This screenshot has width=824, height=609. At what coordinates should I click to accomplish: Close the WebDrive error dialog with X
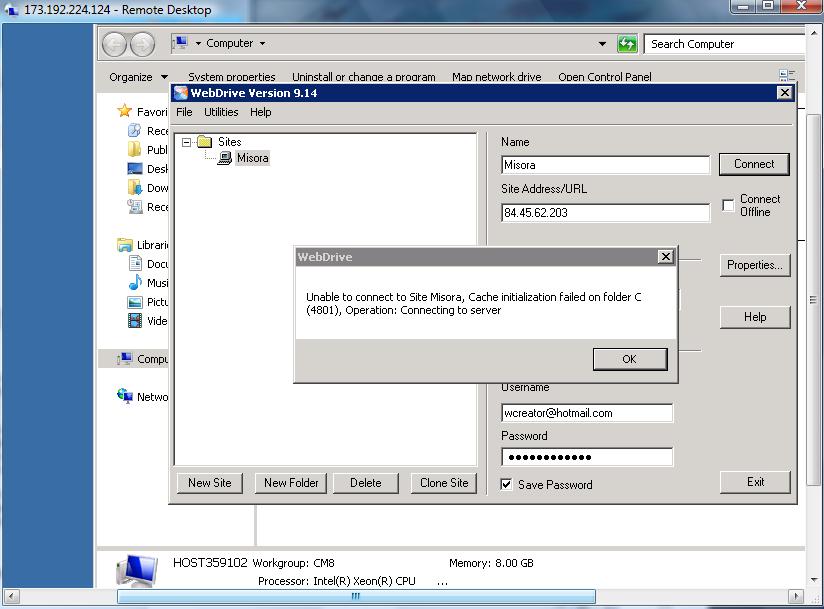(665, 256)
